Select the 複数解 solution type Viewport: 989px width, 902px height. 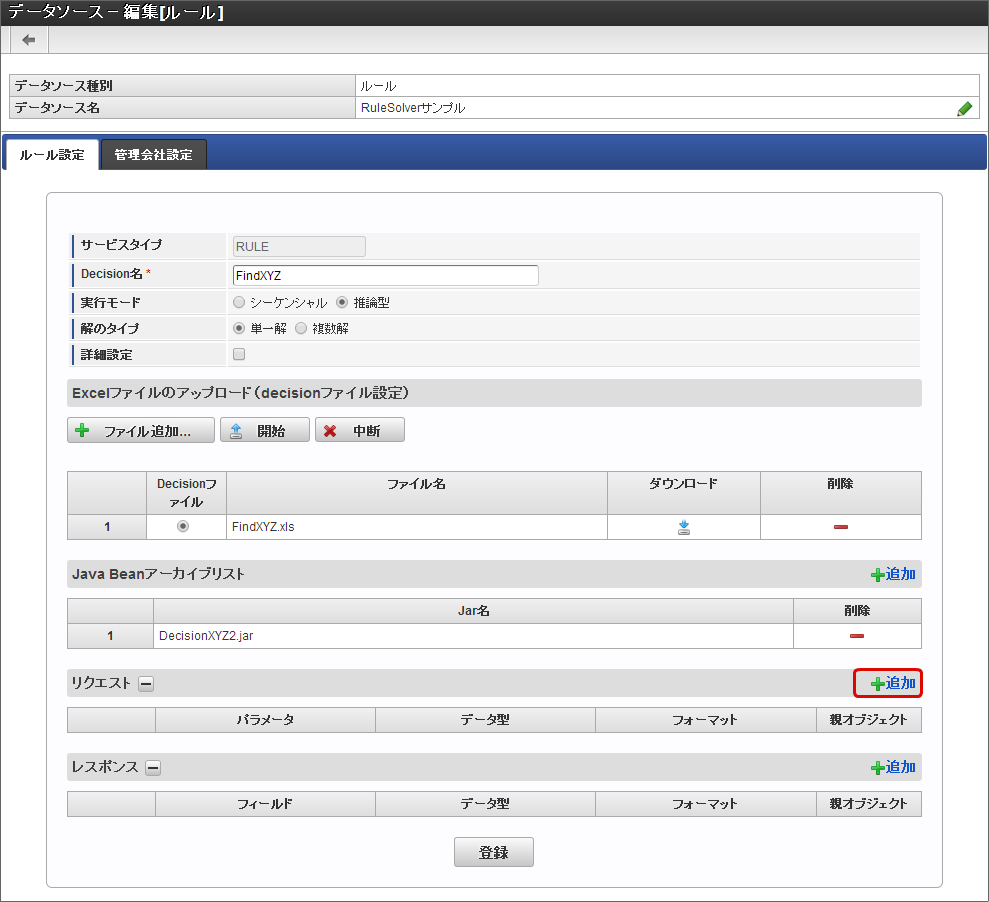pos(301,328)
